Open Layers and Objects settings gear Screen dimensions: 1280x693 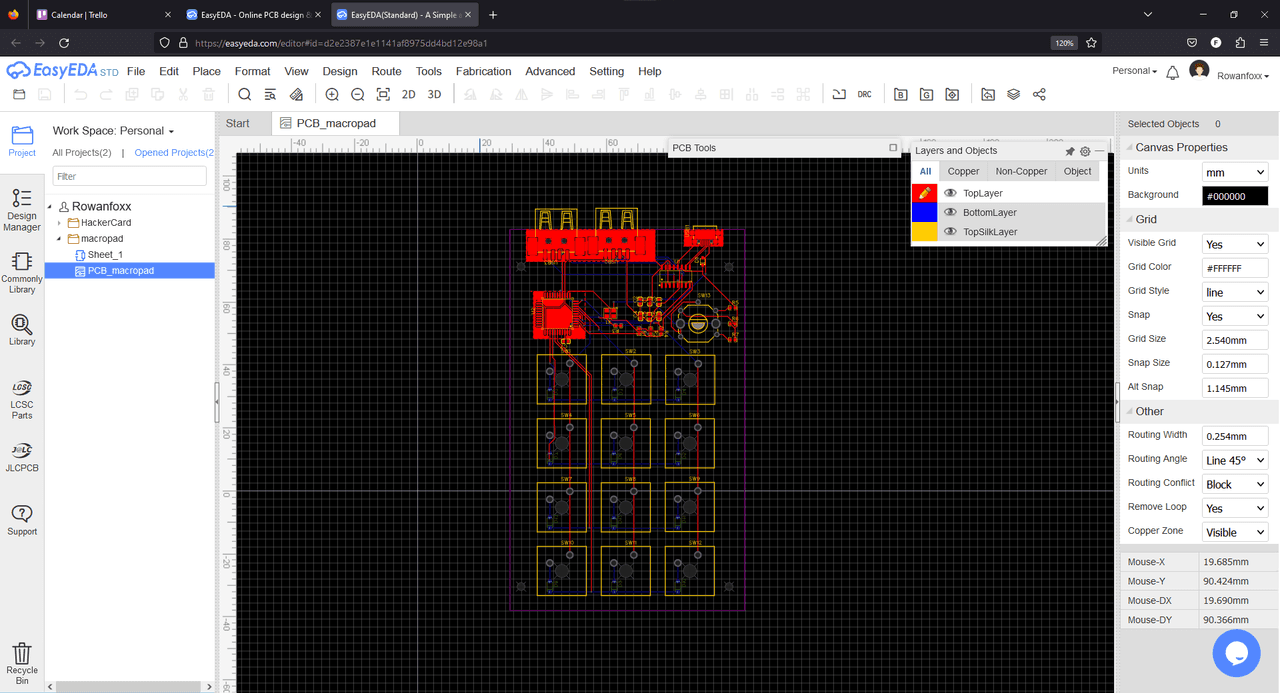pos(1085,151)
